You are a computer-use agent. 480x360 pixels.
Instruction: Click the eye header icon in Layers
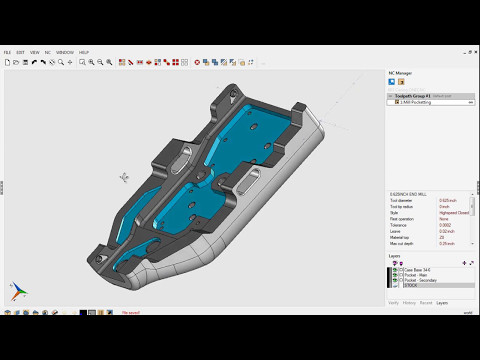point(395,263)
